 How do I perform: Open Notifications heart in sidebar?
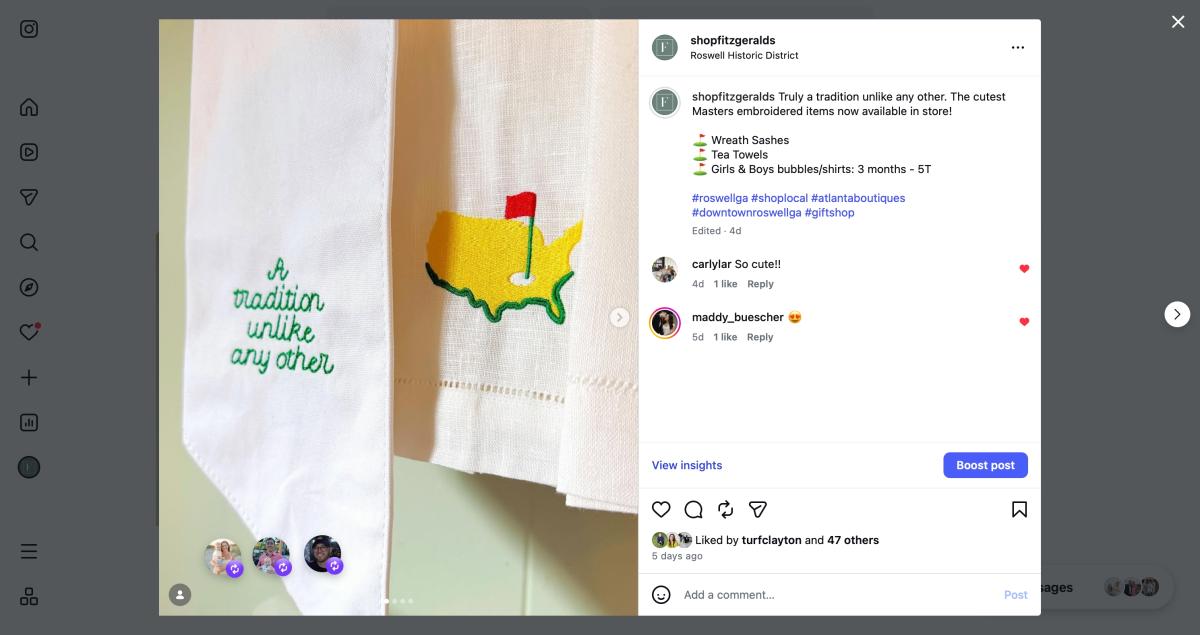click(x=29, y=332)
